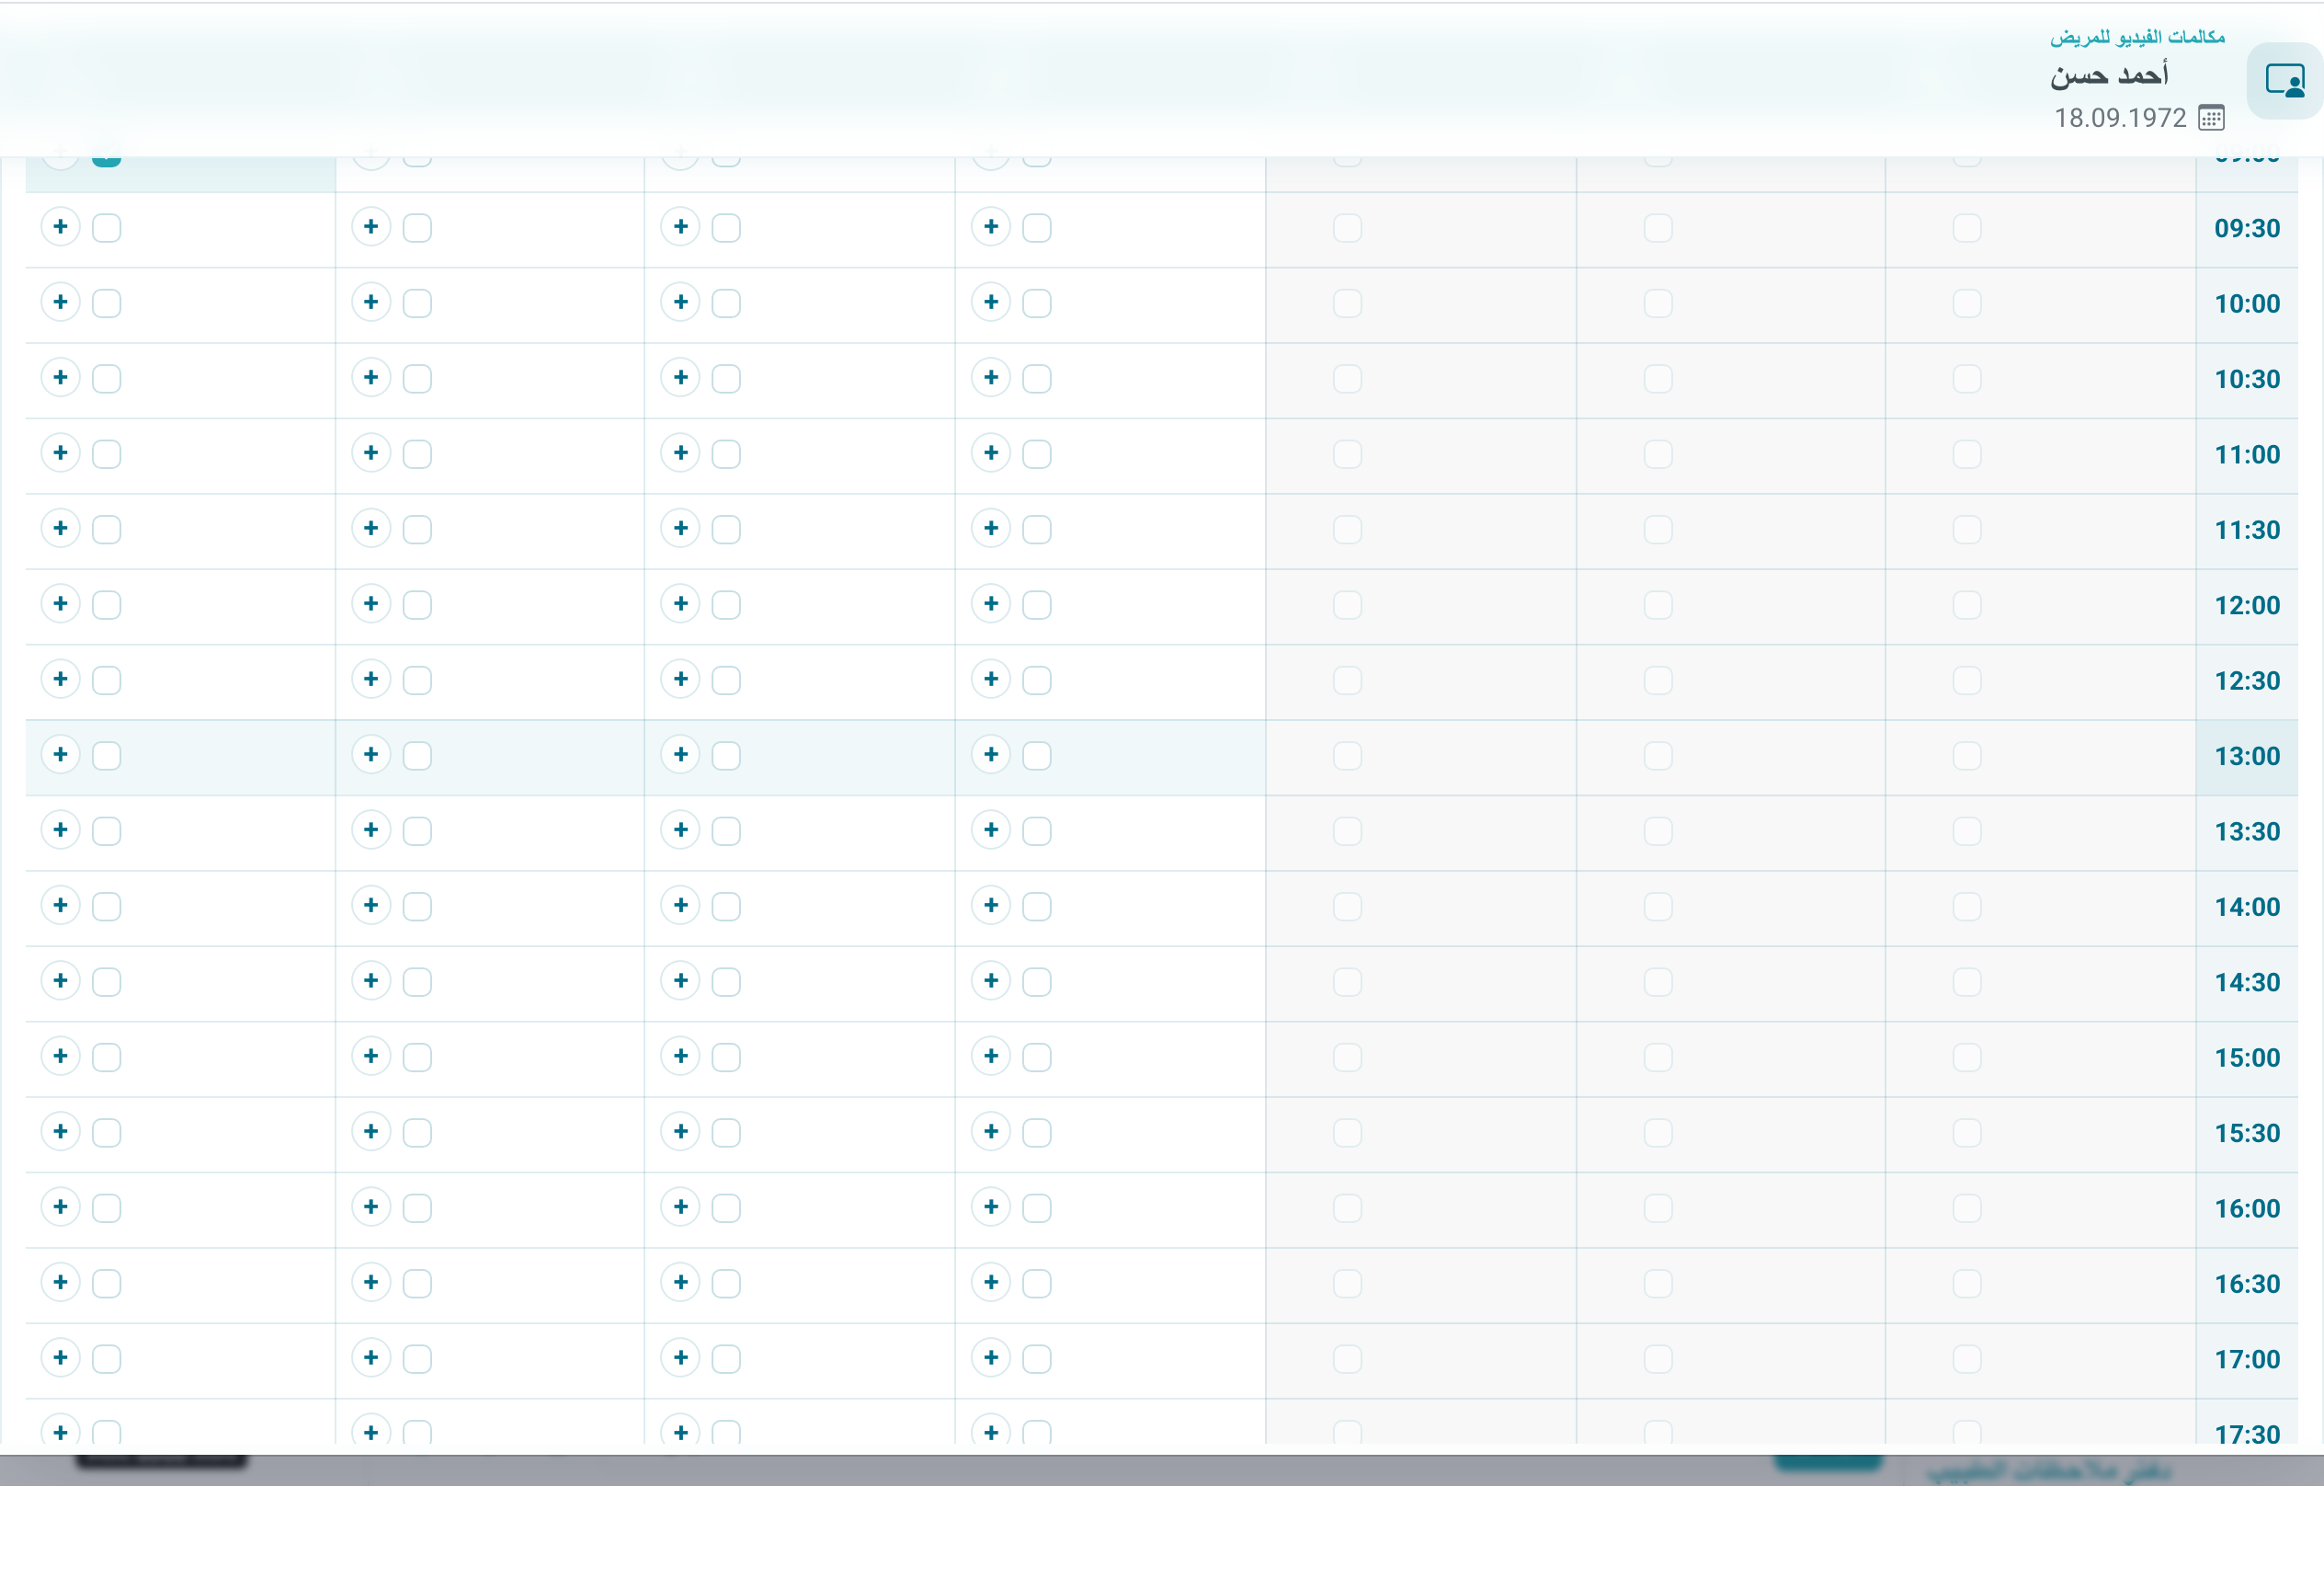Check the 10:30 box in second column from left
The width and height of the screenshot is (2324, 1578).
(417, 379)
